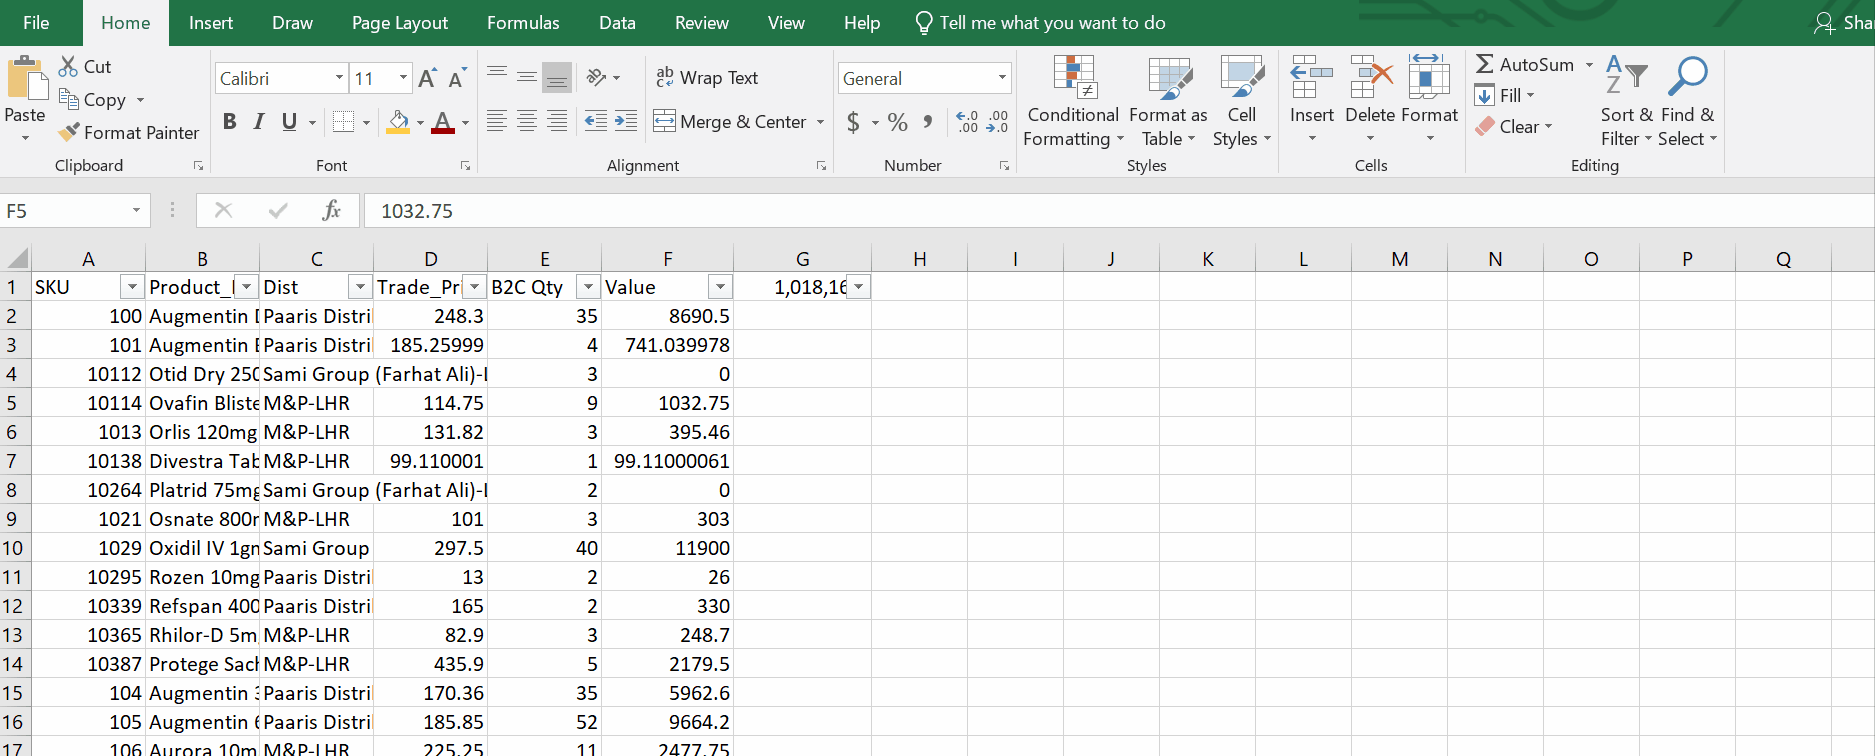This screenshot has width=1875, height=756.
Task: Switch to the Page Layout tab
Action: tap(400, 23)
